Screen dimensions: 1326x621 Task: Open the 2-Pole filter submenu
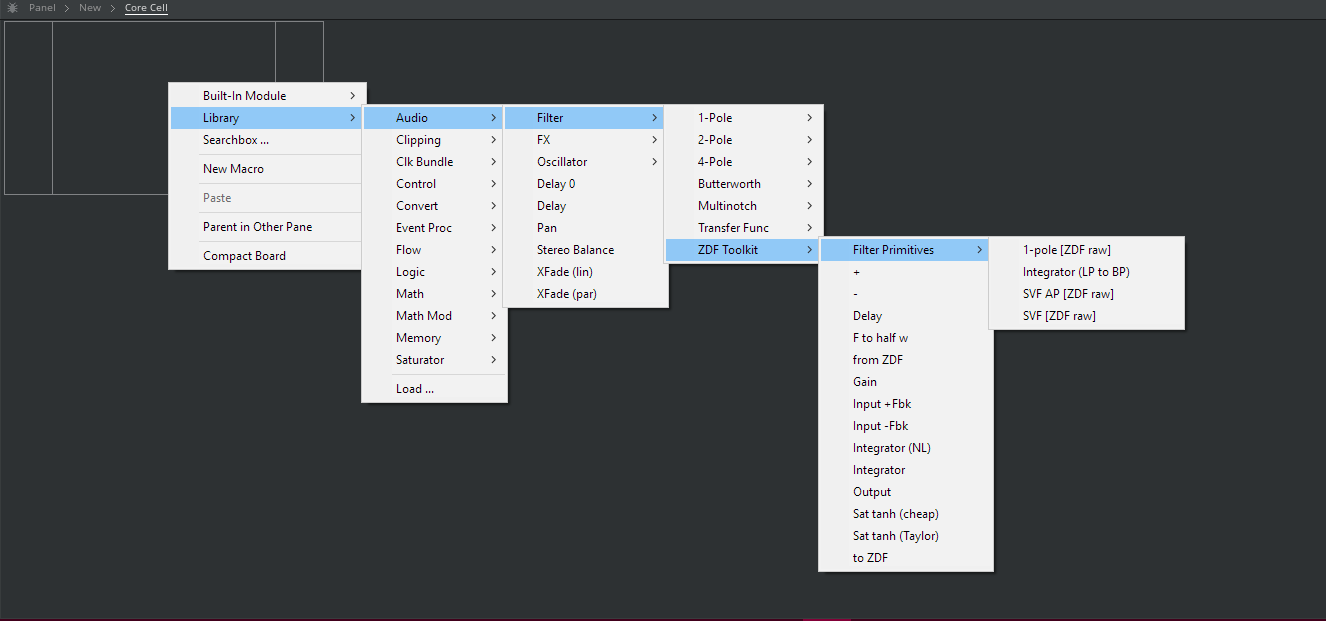[x=744, y=140]
